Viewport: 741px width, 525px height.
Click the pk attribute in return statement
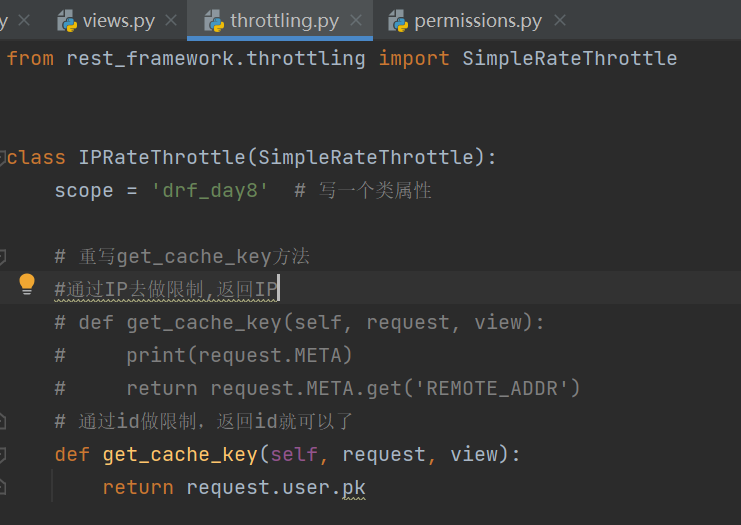(354, 488)
